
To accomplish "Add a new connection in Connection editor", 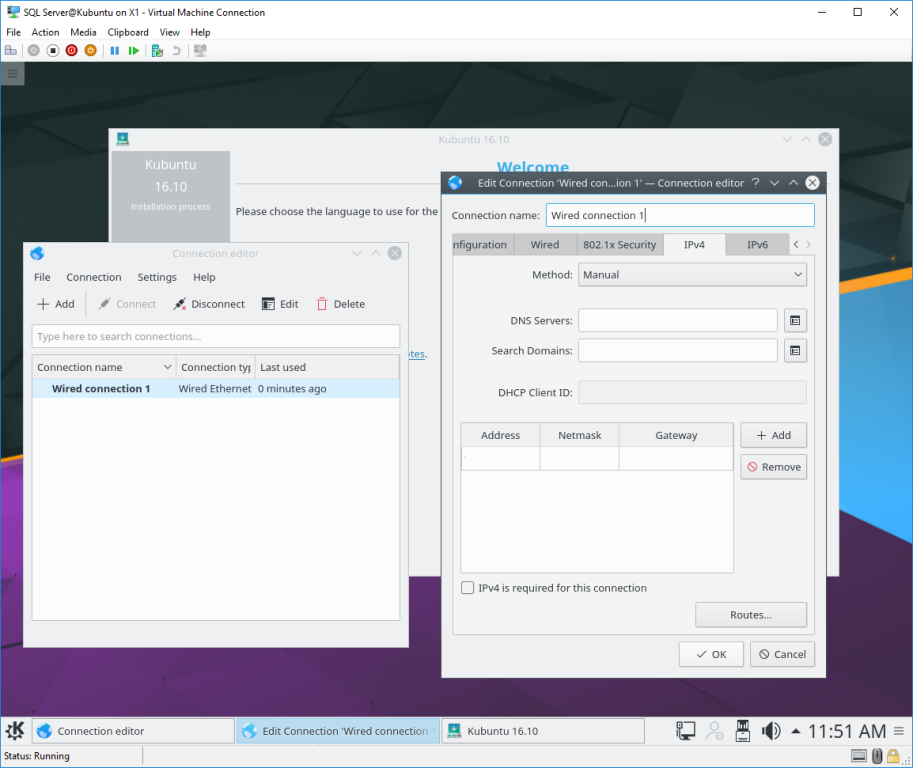I will click(56, 304).
